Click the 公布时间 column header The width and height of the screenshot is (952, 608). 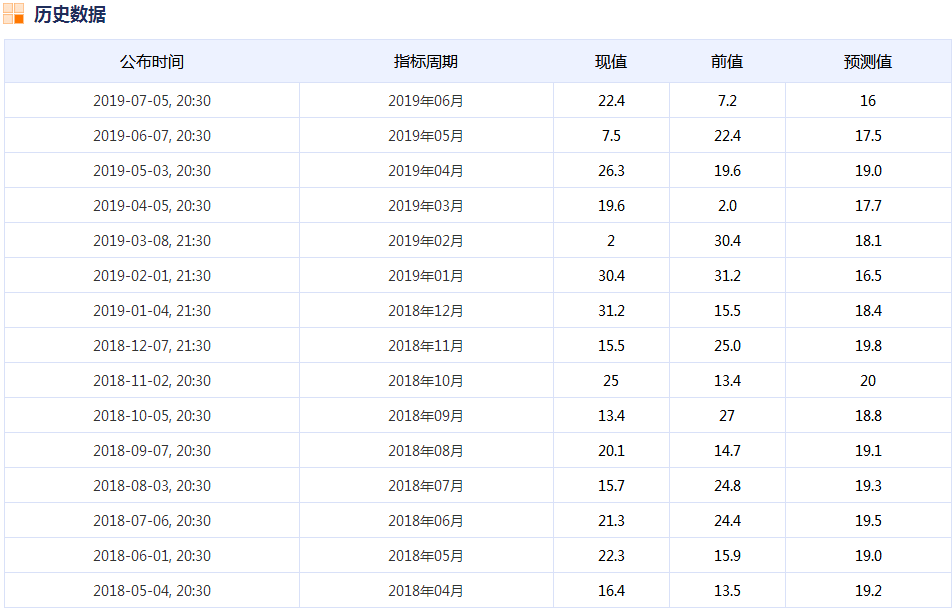coord(152,62)
